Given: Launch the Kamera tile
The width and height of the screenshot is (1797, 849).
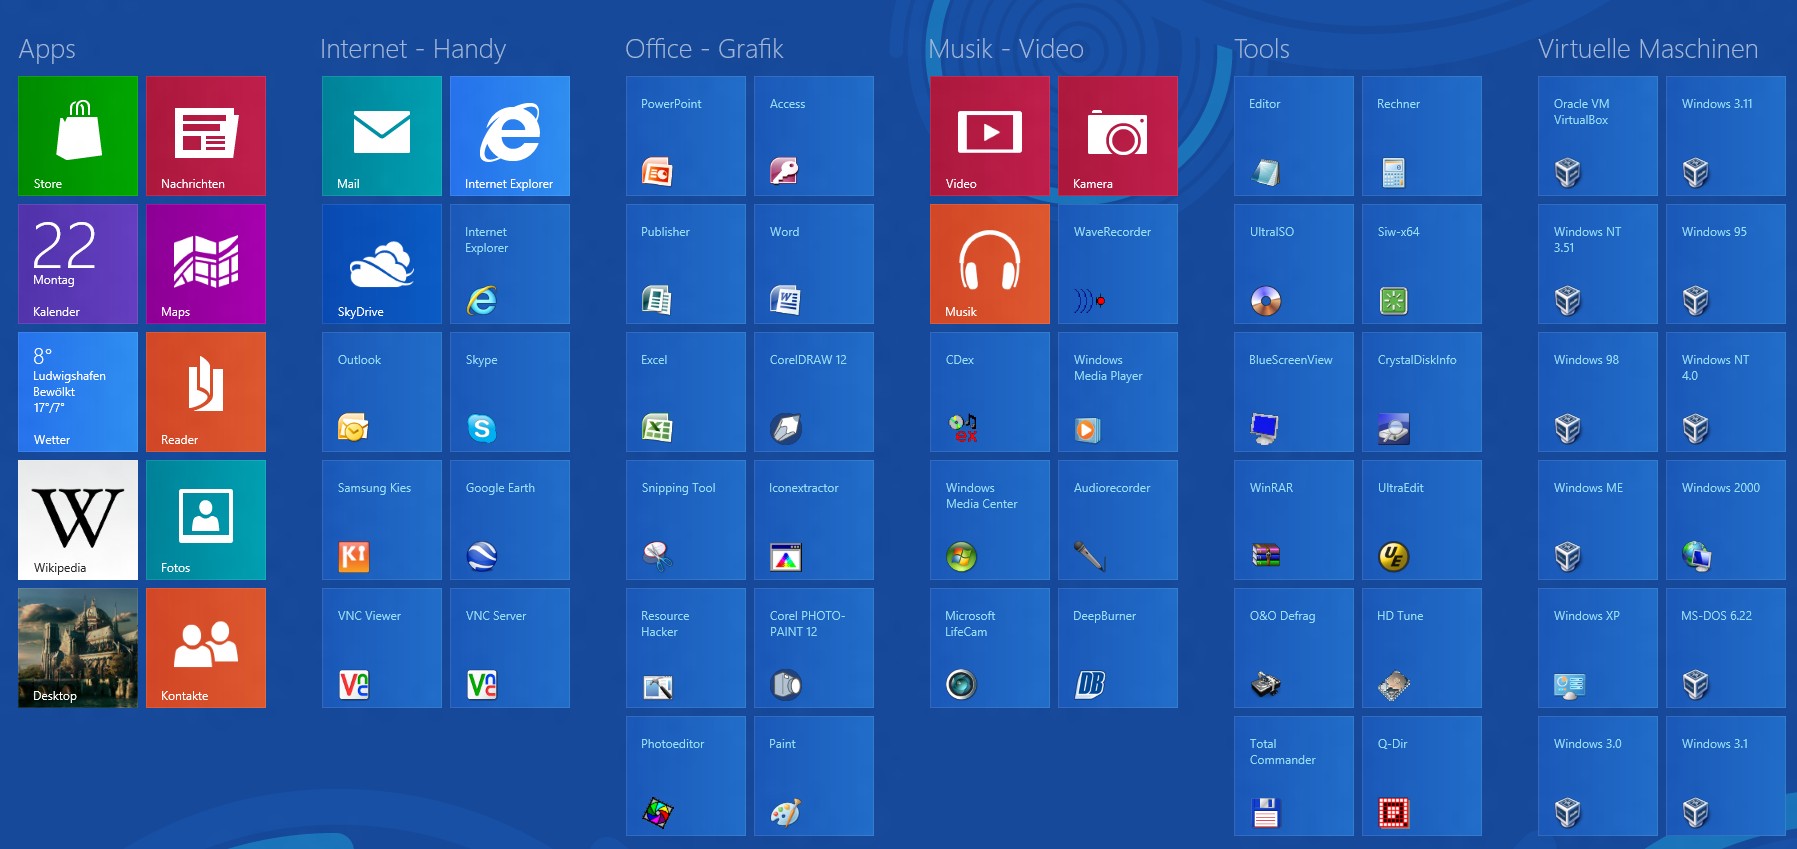Looking at the screenshot, I should 1118,136.
